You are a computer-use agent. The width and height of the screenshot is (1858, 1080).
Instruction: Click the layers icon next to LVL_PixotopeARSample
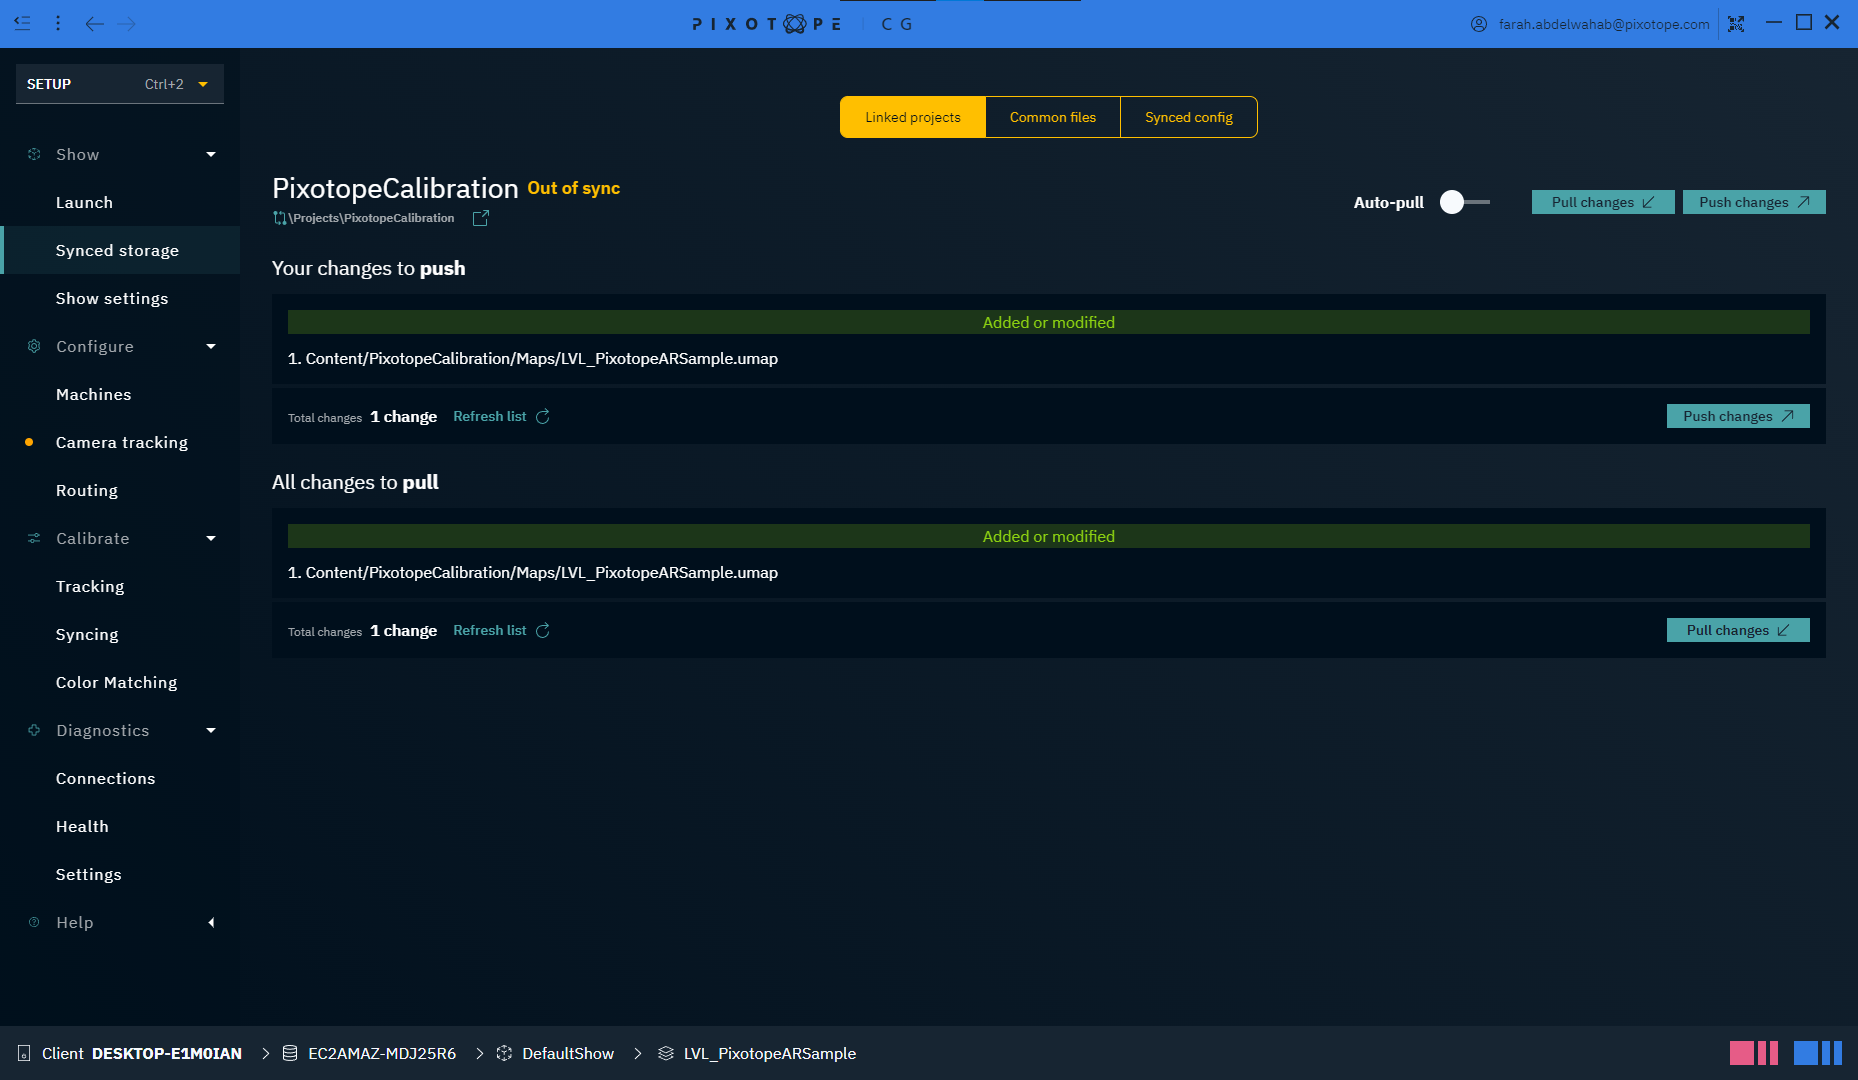(x=666, y=1053)
